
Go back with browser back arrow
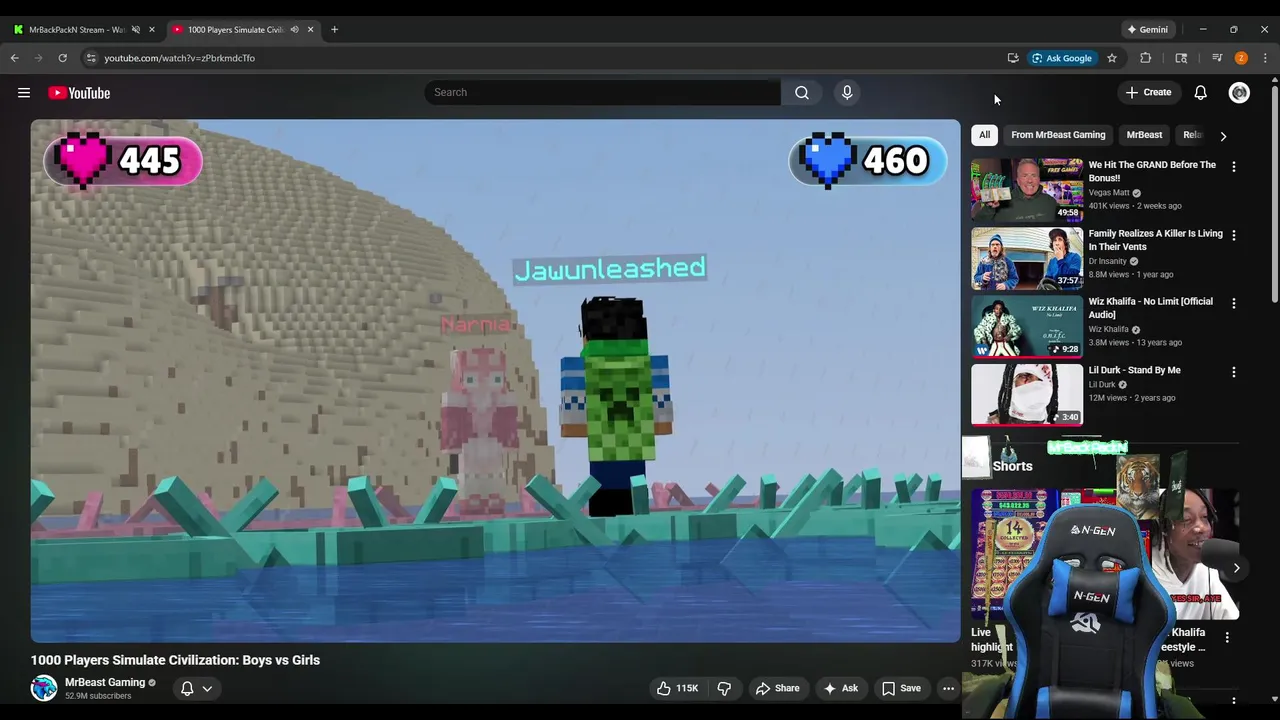[x=15, y=58]
